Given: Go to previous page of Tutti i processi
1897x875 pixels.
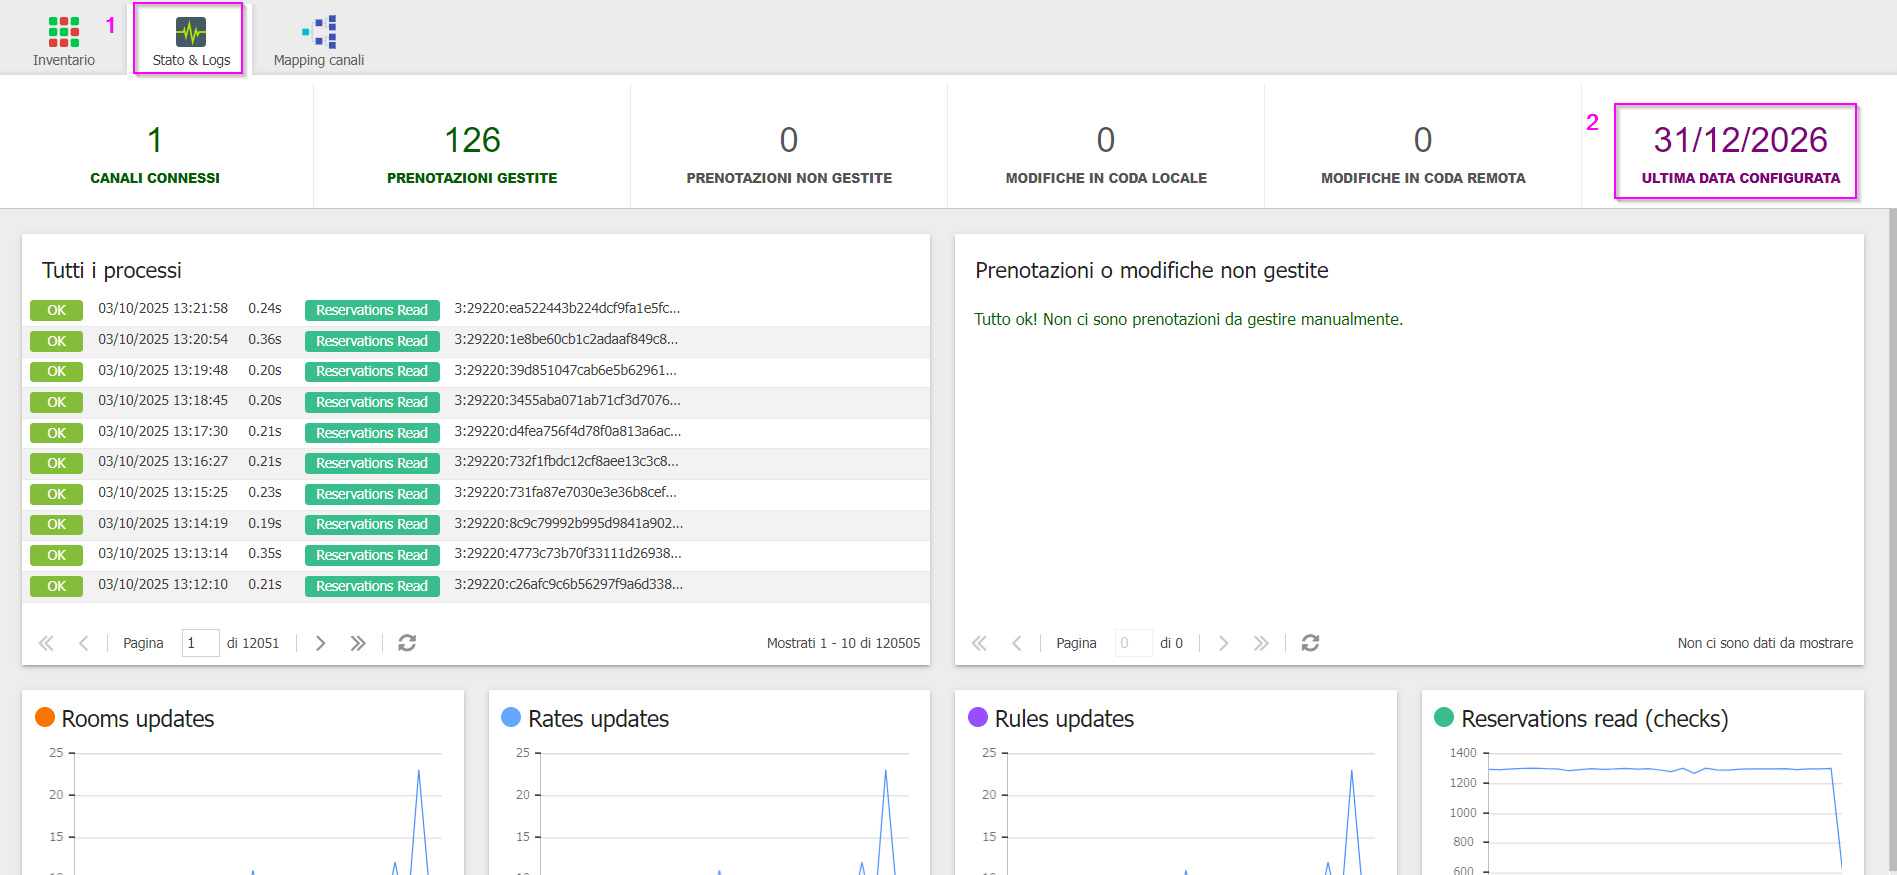Looking at the screenshot, I should [84, 643].
